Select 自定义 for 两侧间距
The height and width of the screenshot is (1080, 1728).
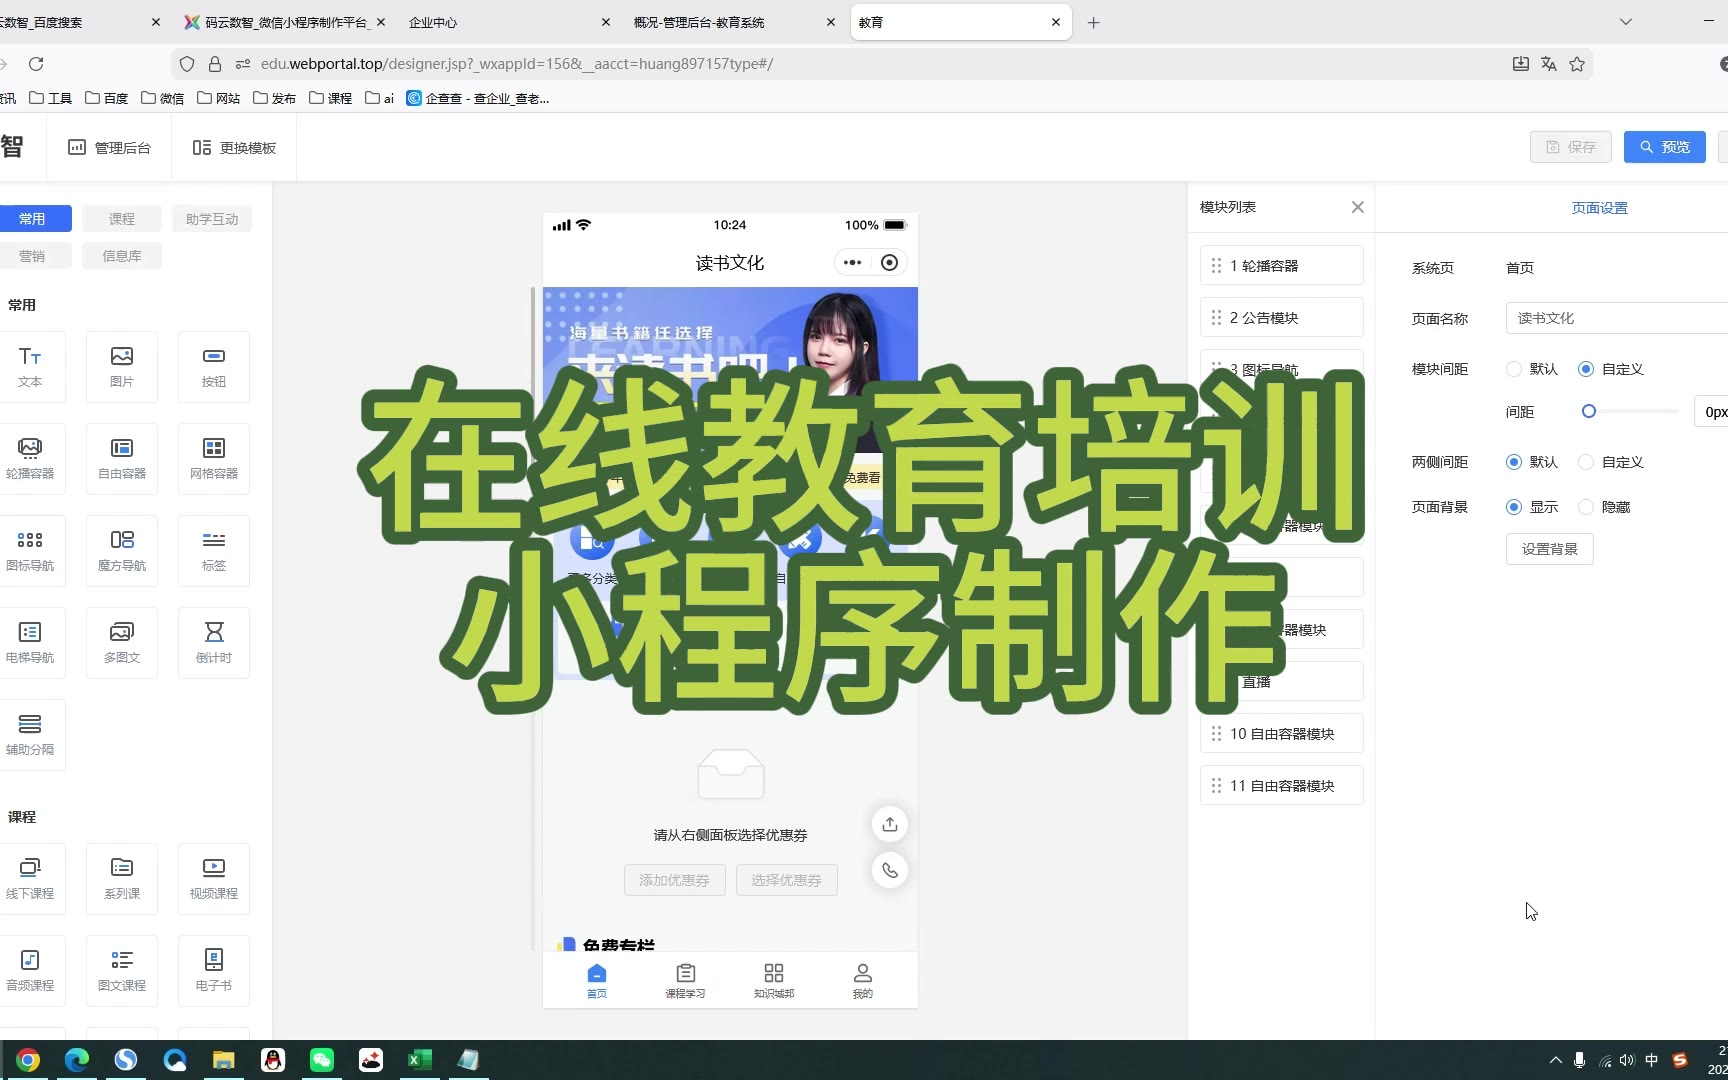[x=1586, y=462]
